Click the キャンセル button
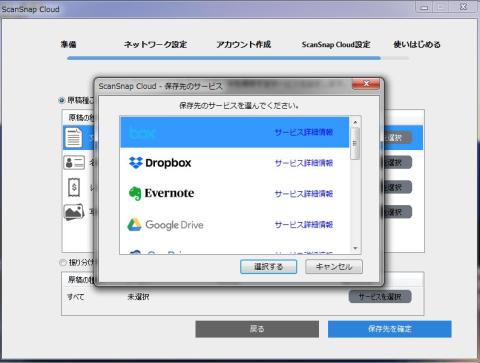The width and height of the screenshot is (480, 363). tap(334, 267)
